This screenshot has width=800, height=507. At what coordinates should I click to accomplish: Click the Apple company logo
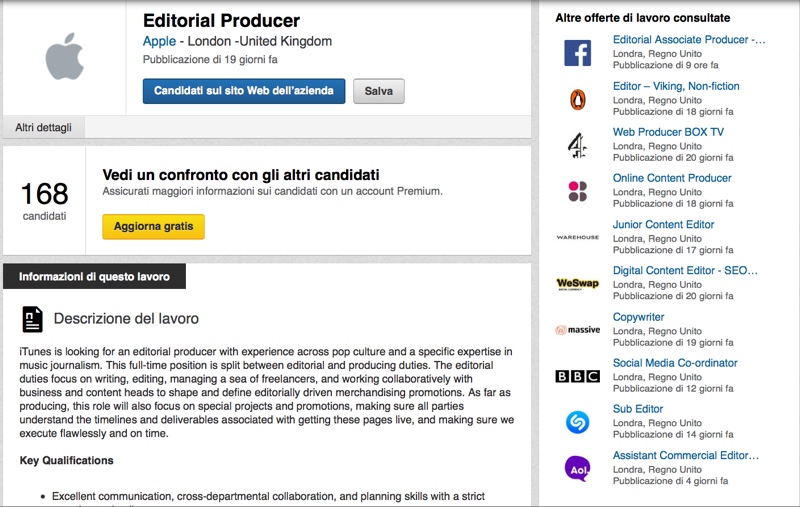(x=64, y=55)
